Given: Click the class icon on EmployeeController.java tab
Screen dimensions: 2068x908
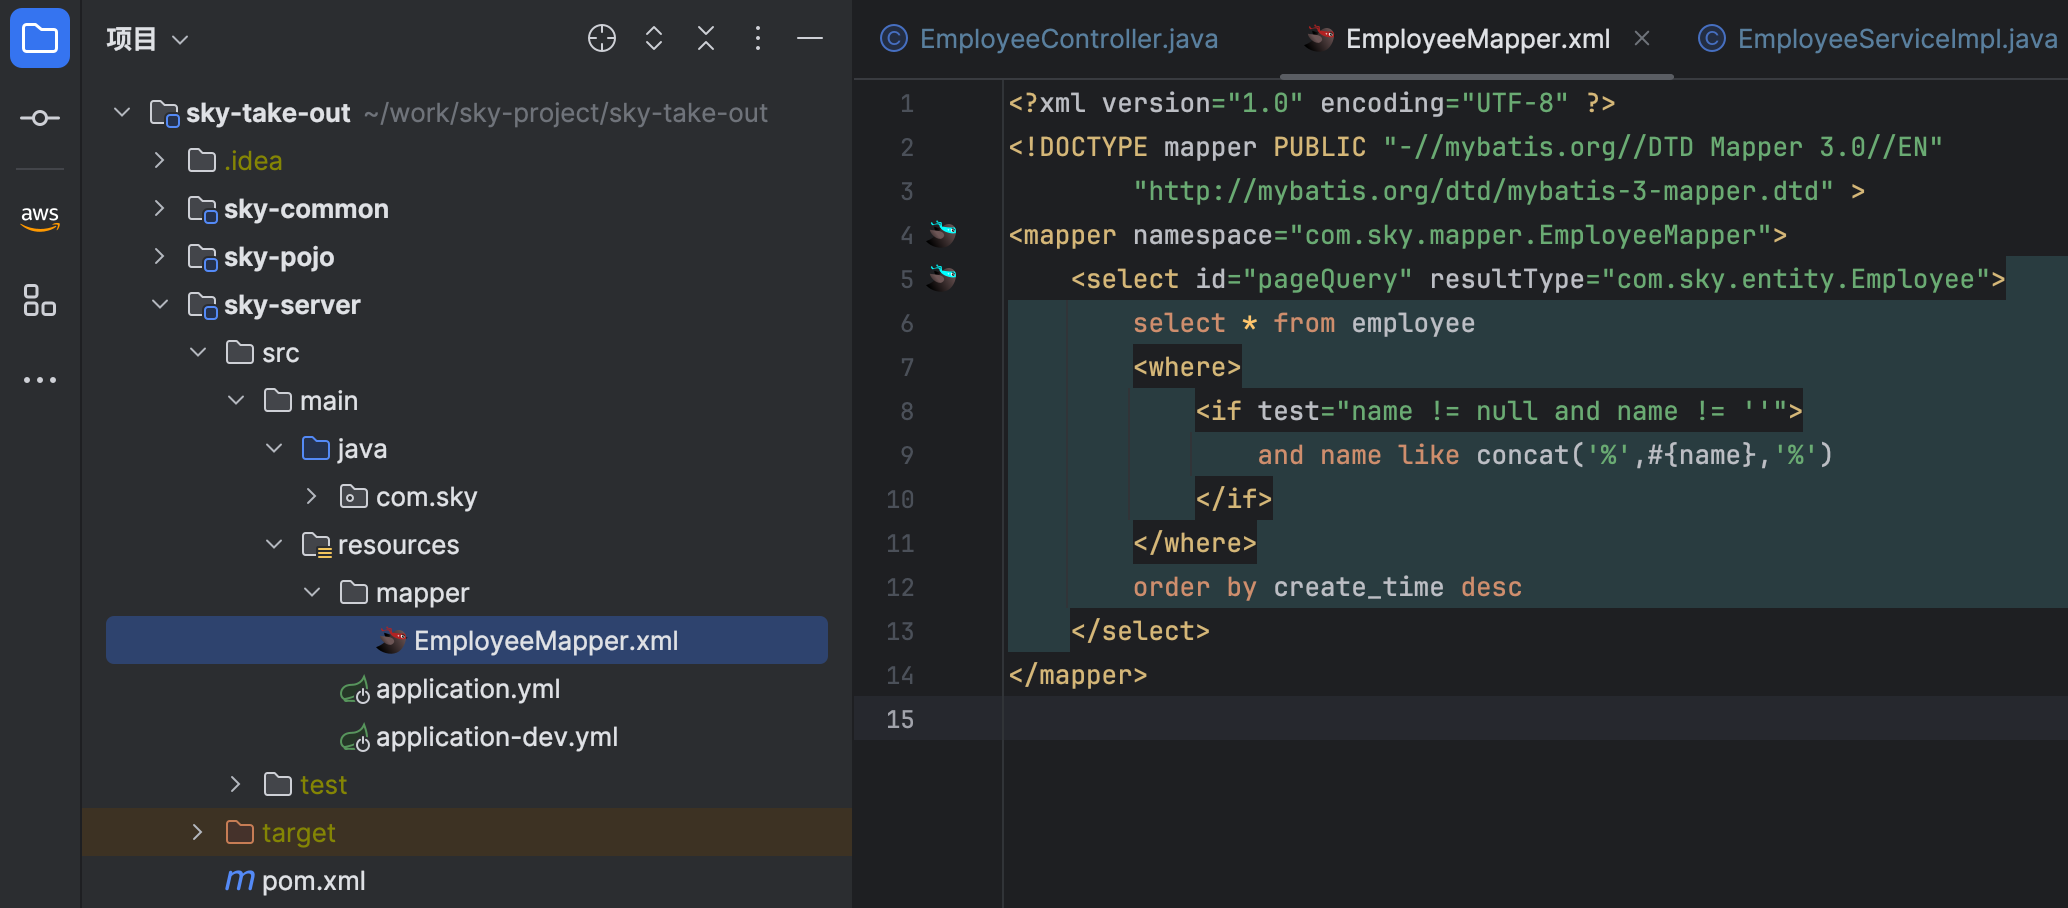Looking at the screenshot, I should (x=893, y=38).
